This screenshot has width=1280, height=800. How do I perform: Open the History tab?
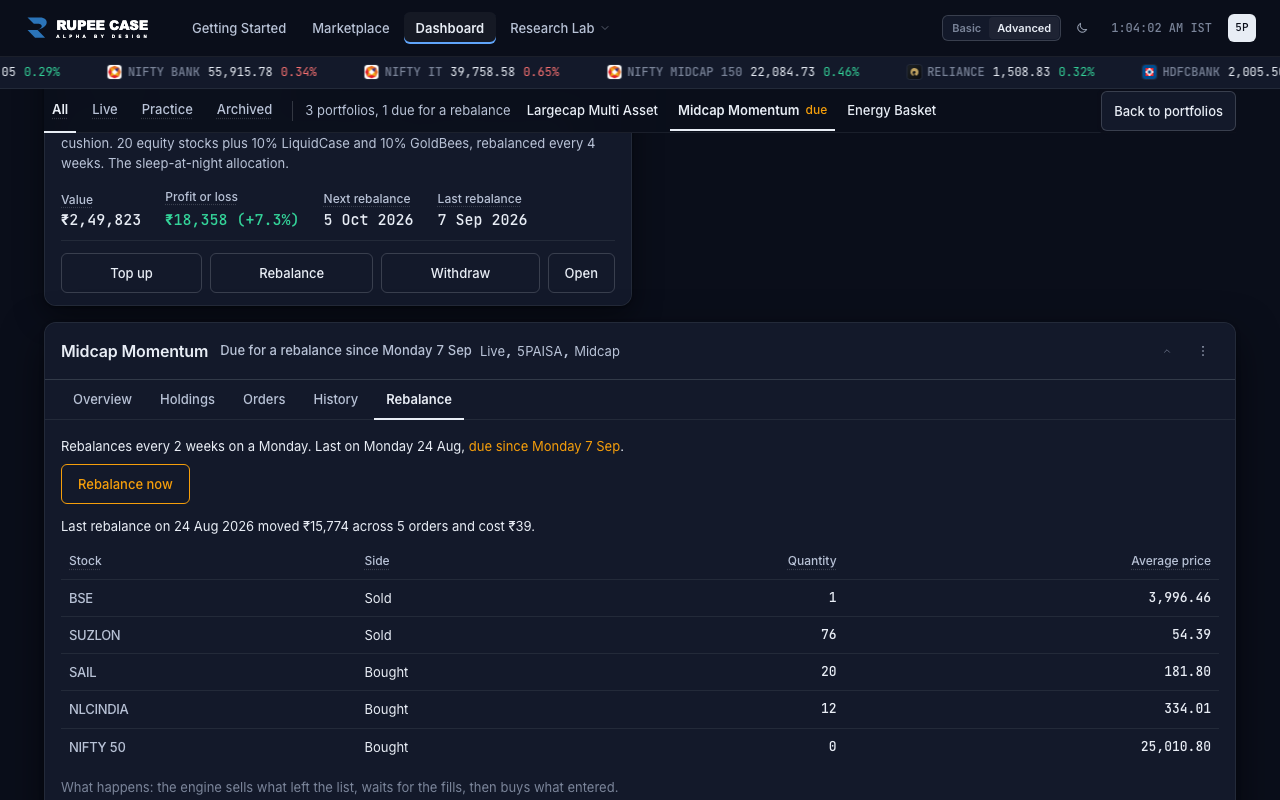[335, 399]
